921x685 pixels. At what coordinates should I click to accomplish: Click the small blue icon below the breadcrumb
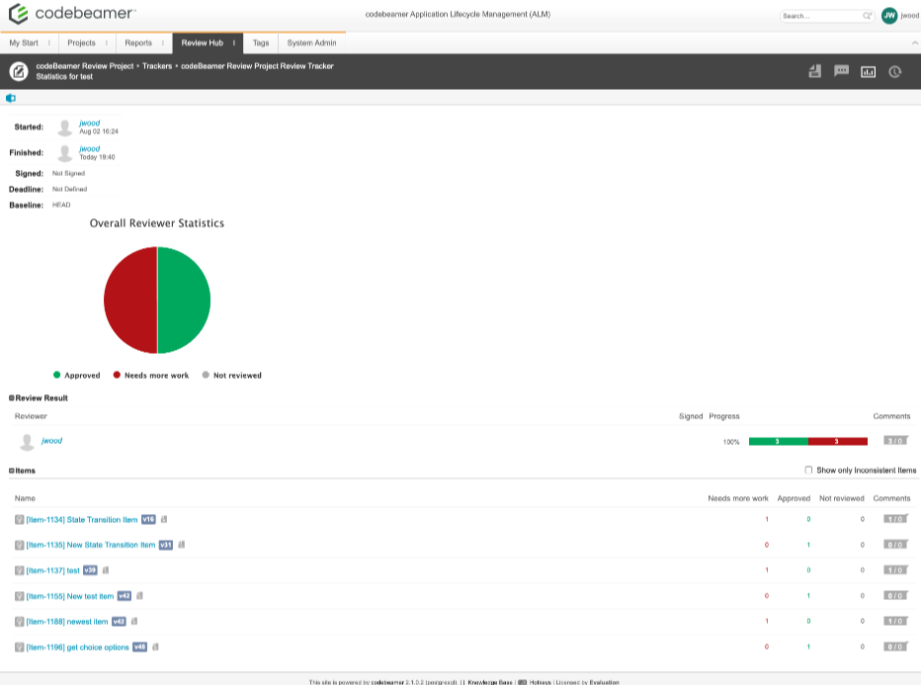click(11, 98)
